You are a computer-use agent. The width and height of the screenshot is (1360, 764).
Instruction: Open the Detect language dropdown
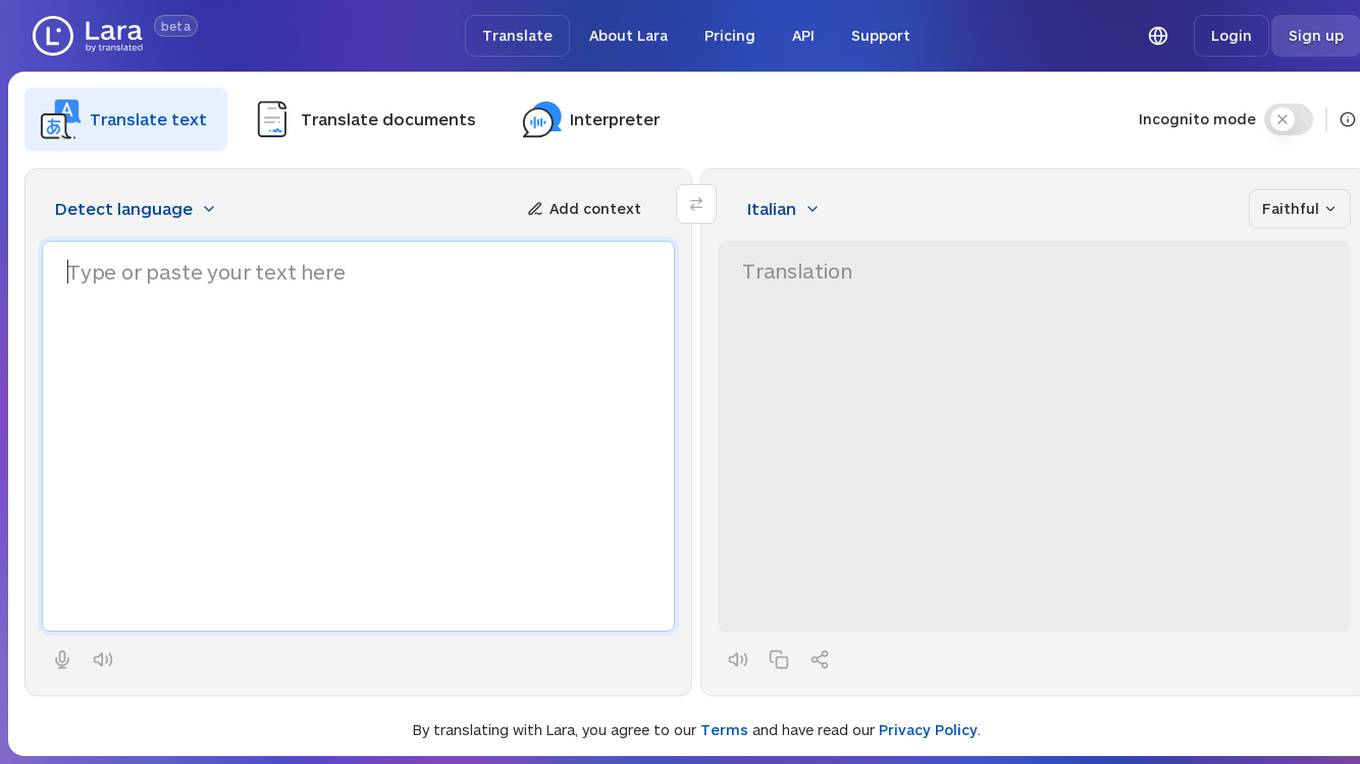[x=135, y=209]
